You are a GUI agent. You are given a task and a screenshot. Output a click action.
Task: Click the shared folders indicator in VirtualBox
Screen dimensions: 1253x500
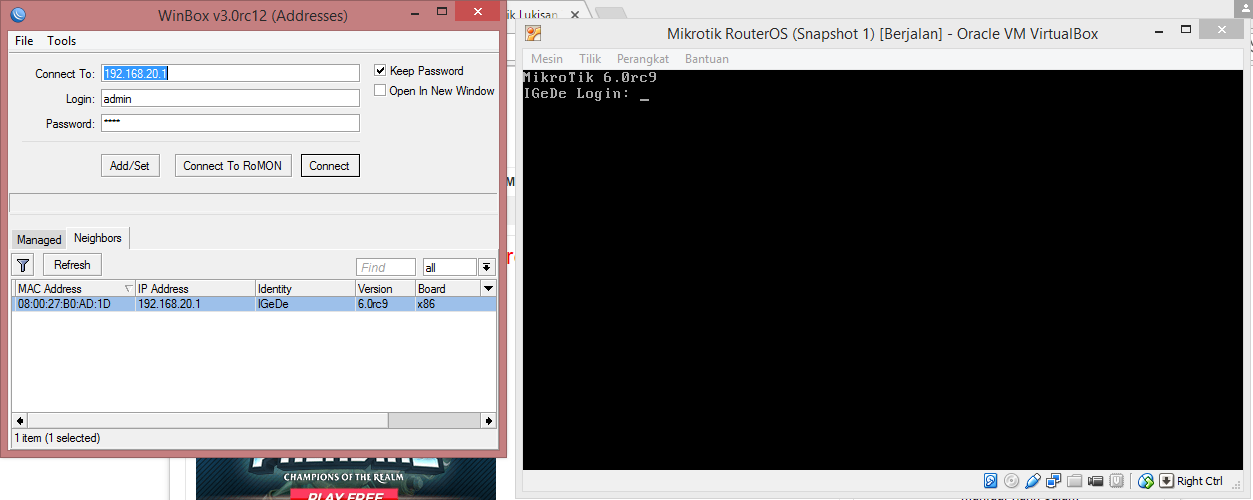(1075, 481)
